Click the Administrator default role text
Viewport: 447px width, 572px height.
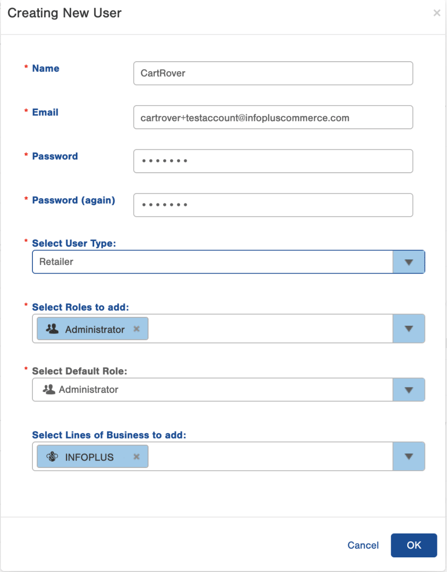pos(88,390)
